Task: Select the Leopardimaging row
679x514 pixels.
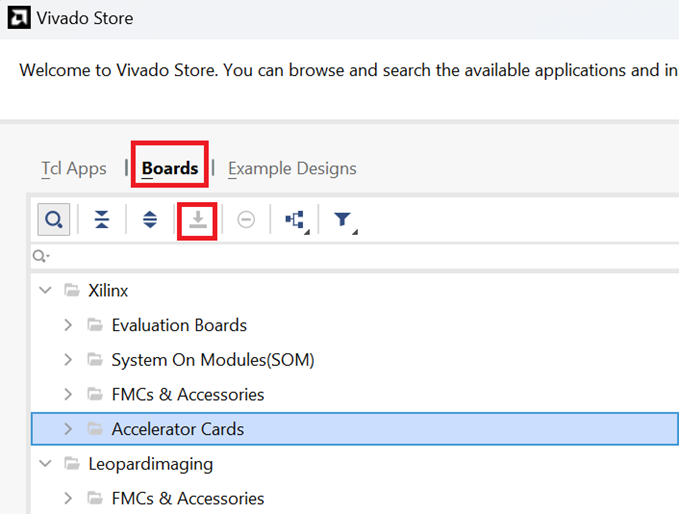Action: click(355, 464)
